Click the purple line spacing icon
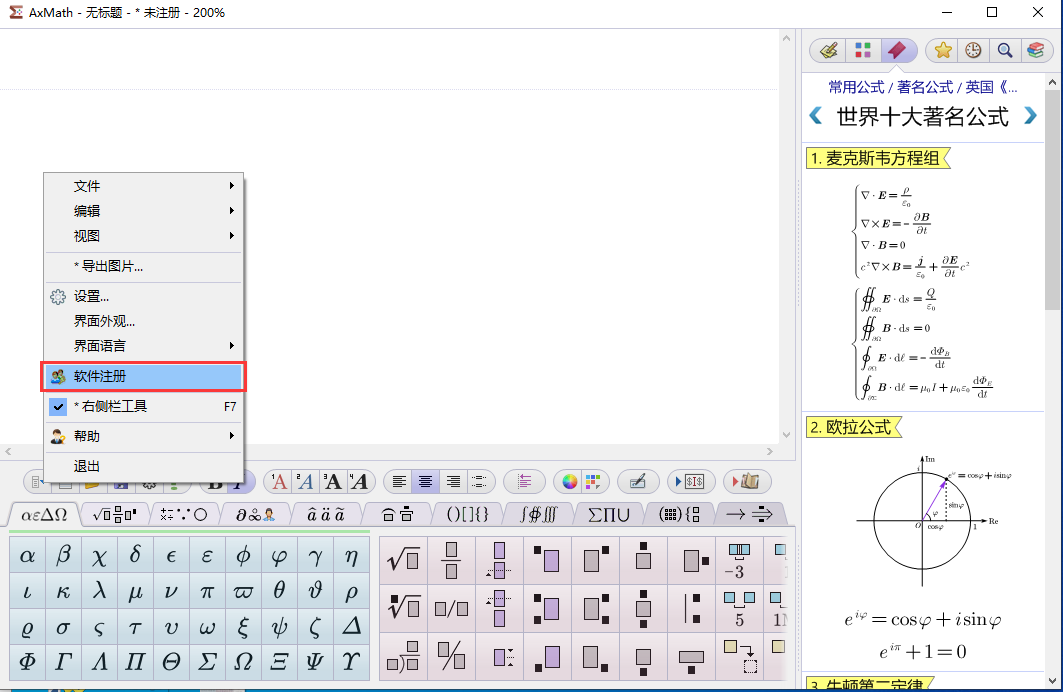 524,482
